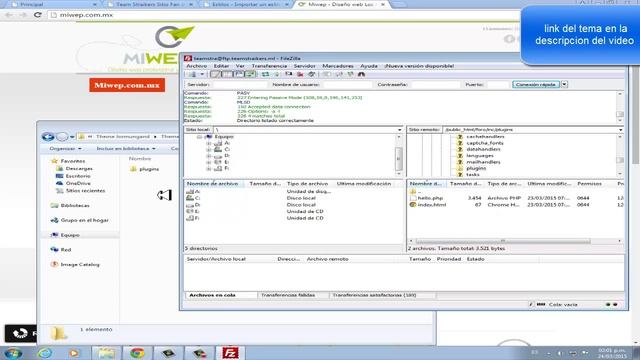This screenshot has width=640, height=360.
Task: Click the Servidor input field
Action: [x=240, y=84]
